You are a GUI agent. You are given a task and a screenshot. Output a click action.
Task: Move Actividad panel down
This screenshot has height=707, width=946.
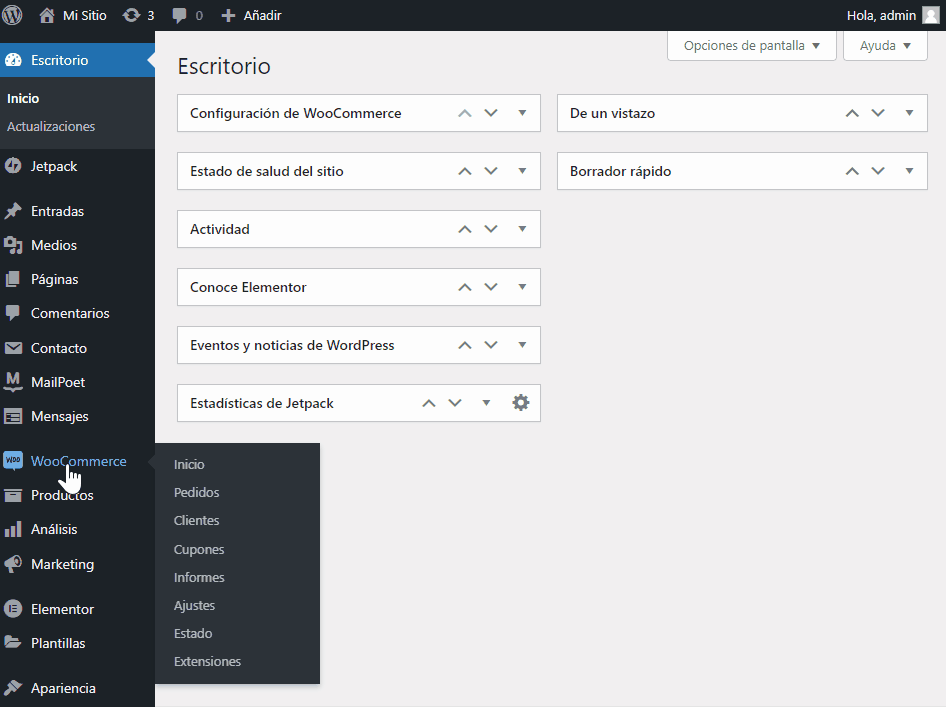[491, 229]
